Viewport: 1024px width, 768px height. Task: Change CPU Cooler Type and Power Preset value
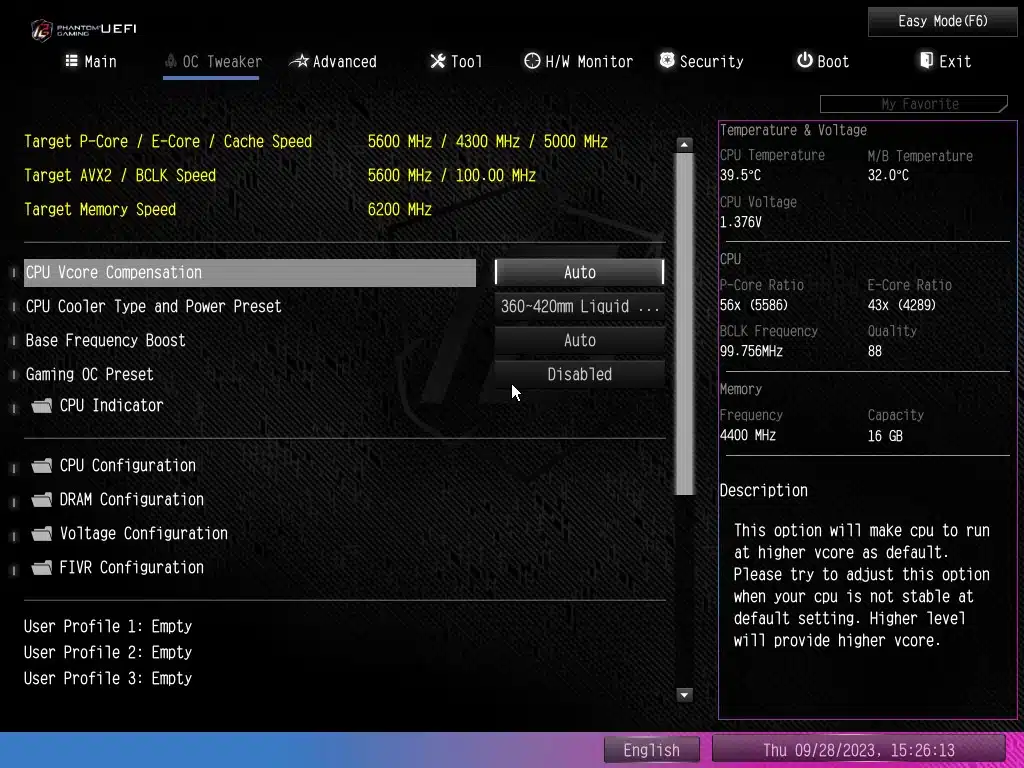(x=579, y=307)
